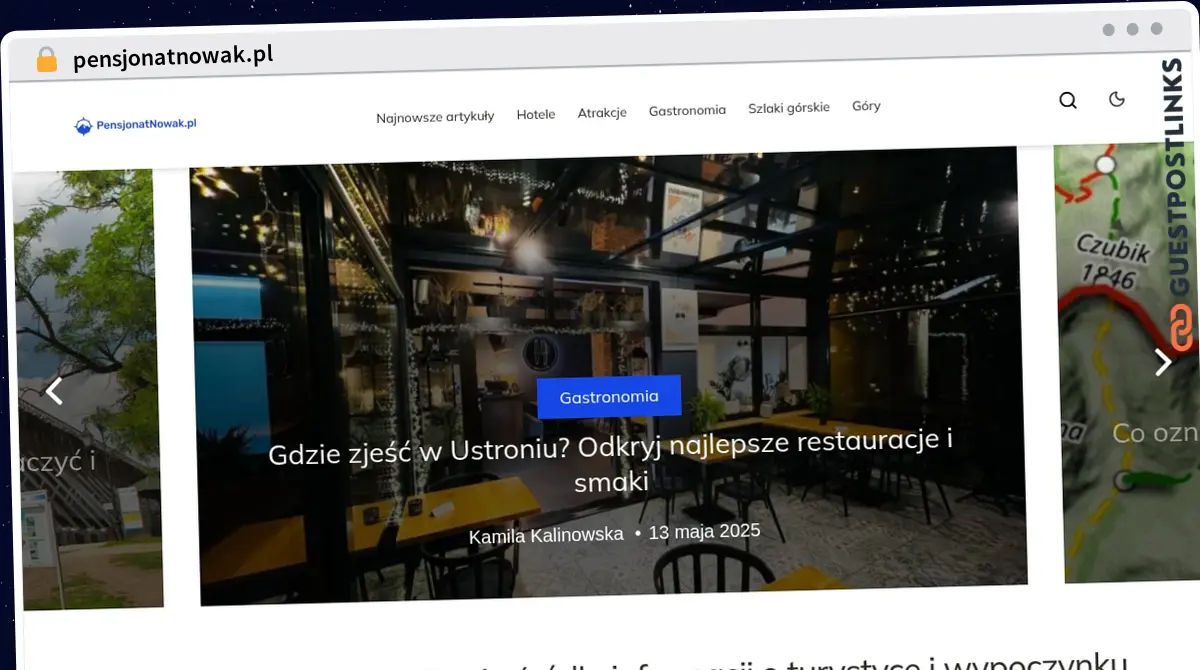Toggle dark mode moon icon
The height and width of the screenshot is (670, 1200).
coord(1117,98)
